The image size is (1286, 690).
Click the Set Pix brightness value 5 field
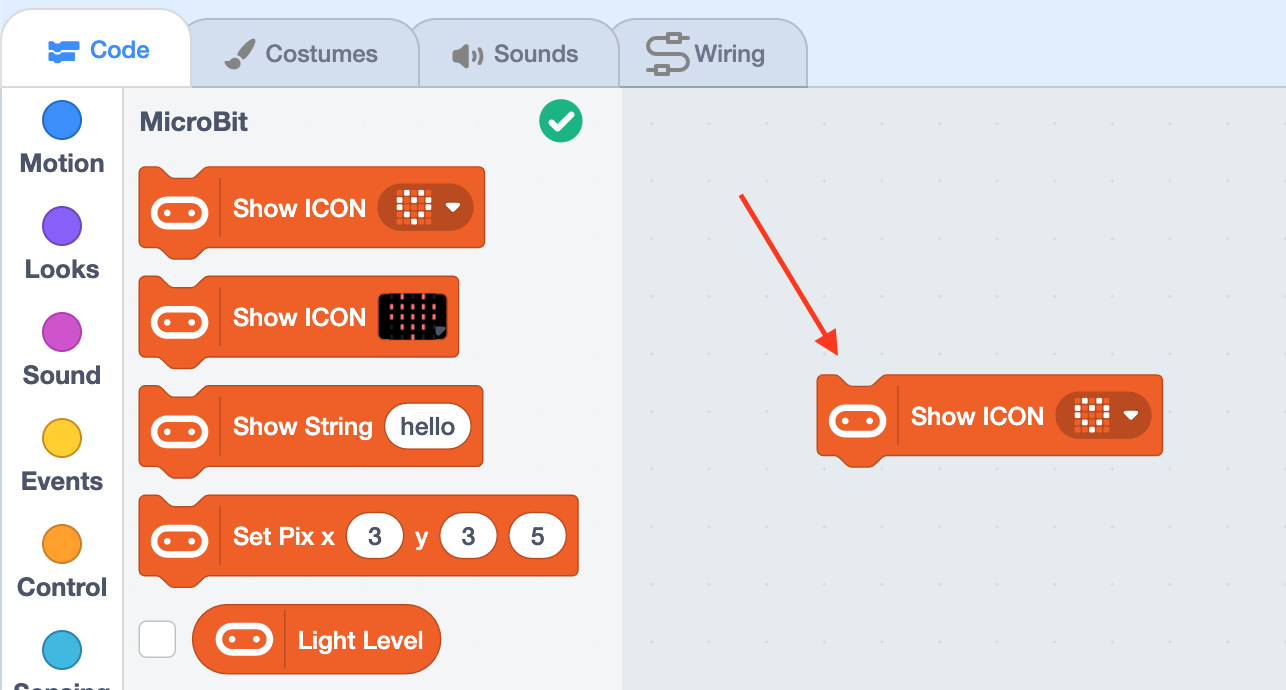pyautogui.click(x=537, y=537)
